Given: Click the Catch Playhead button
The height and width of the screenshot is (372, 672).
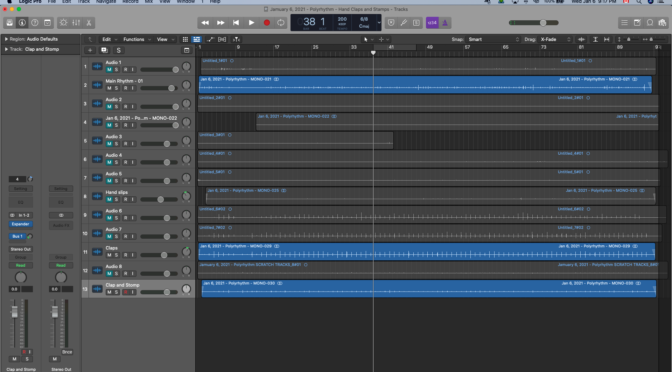Looking at the screenshot, I should pos(236,39).
